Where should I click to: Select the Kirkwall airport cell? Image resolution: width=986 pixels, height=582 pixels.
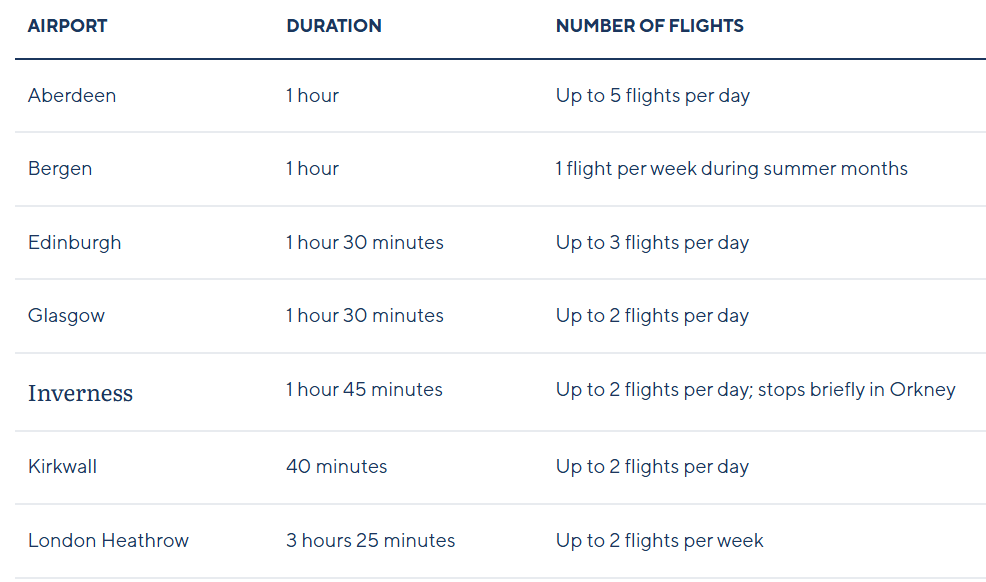pyautogui.click(x=62, y=467)
